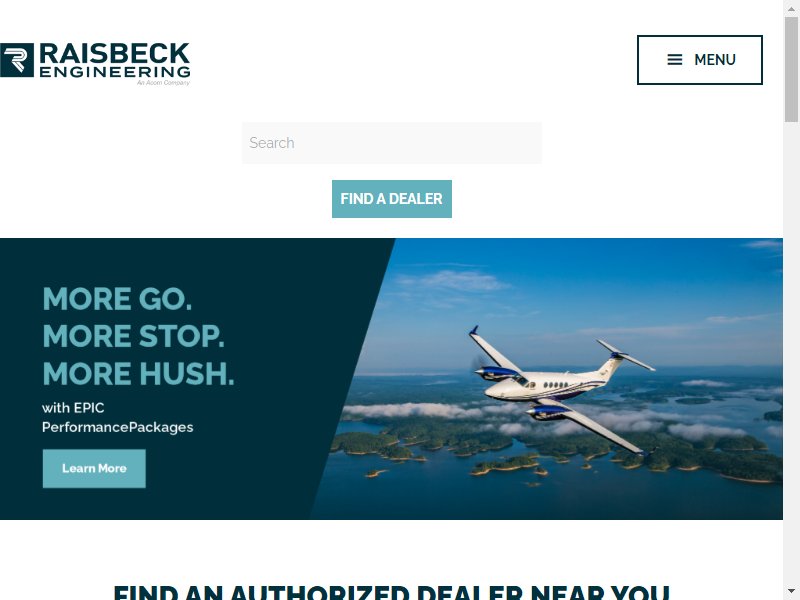
Task: Click the MORE STOP. headline
Action: [134, 336]
